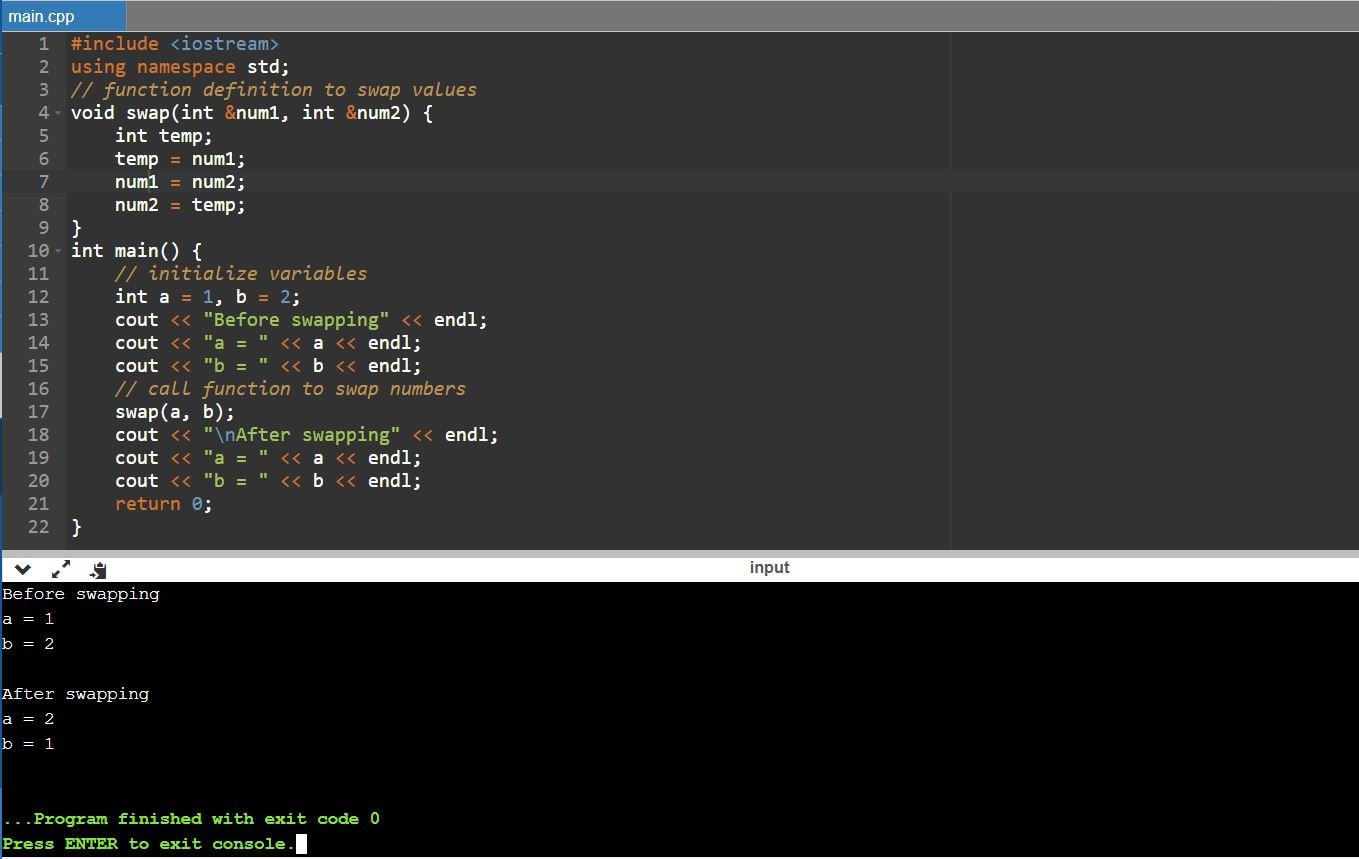Place cursor in 'using namespace std;' line
This screenshot has width=1359, height=859.
180,67
